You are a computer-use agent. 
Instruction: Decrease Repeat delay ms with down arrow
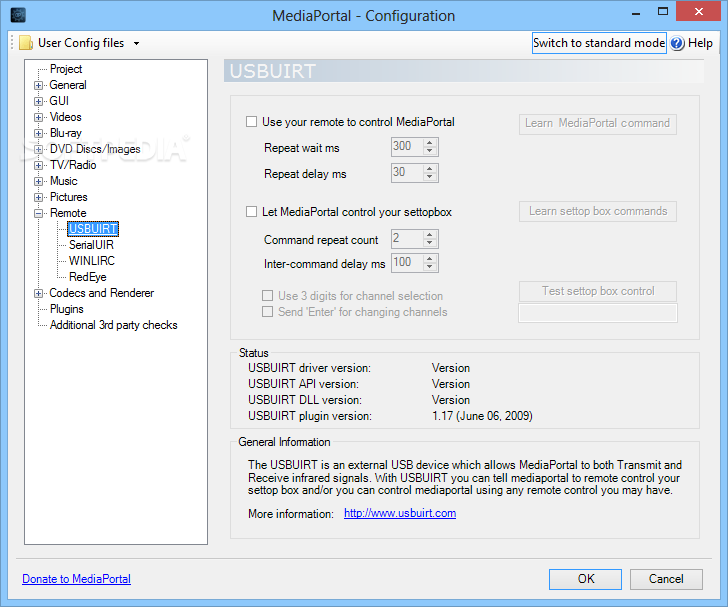[x=430, y=177]
